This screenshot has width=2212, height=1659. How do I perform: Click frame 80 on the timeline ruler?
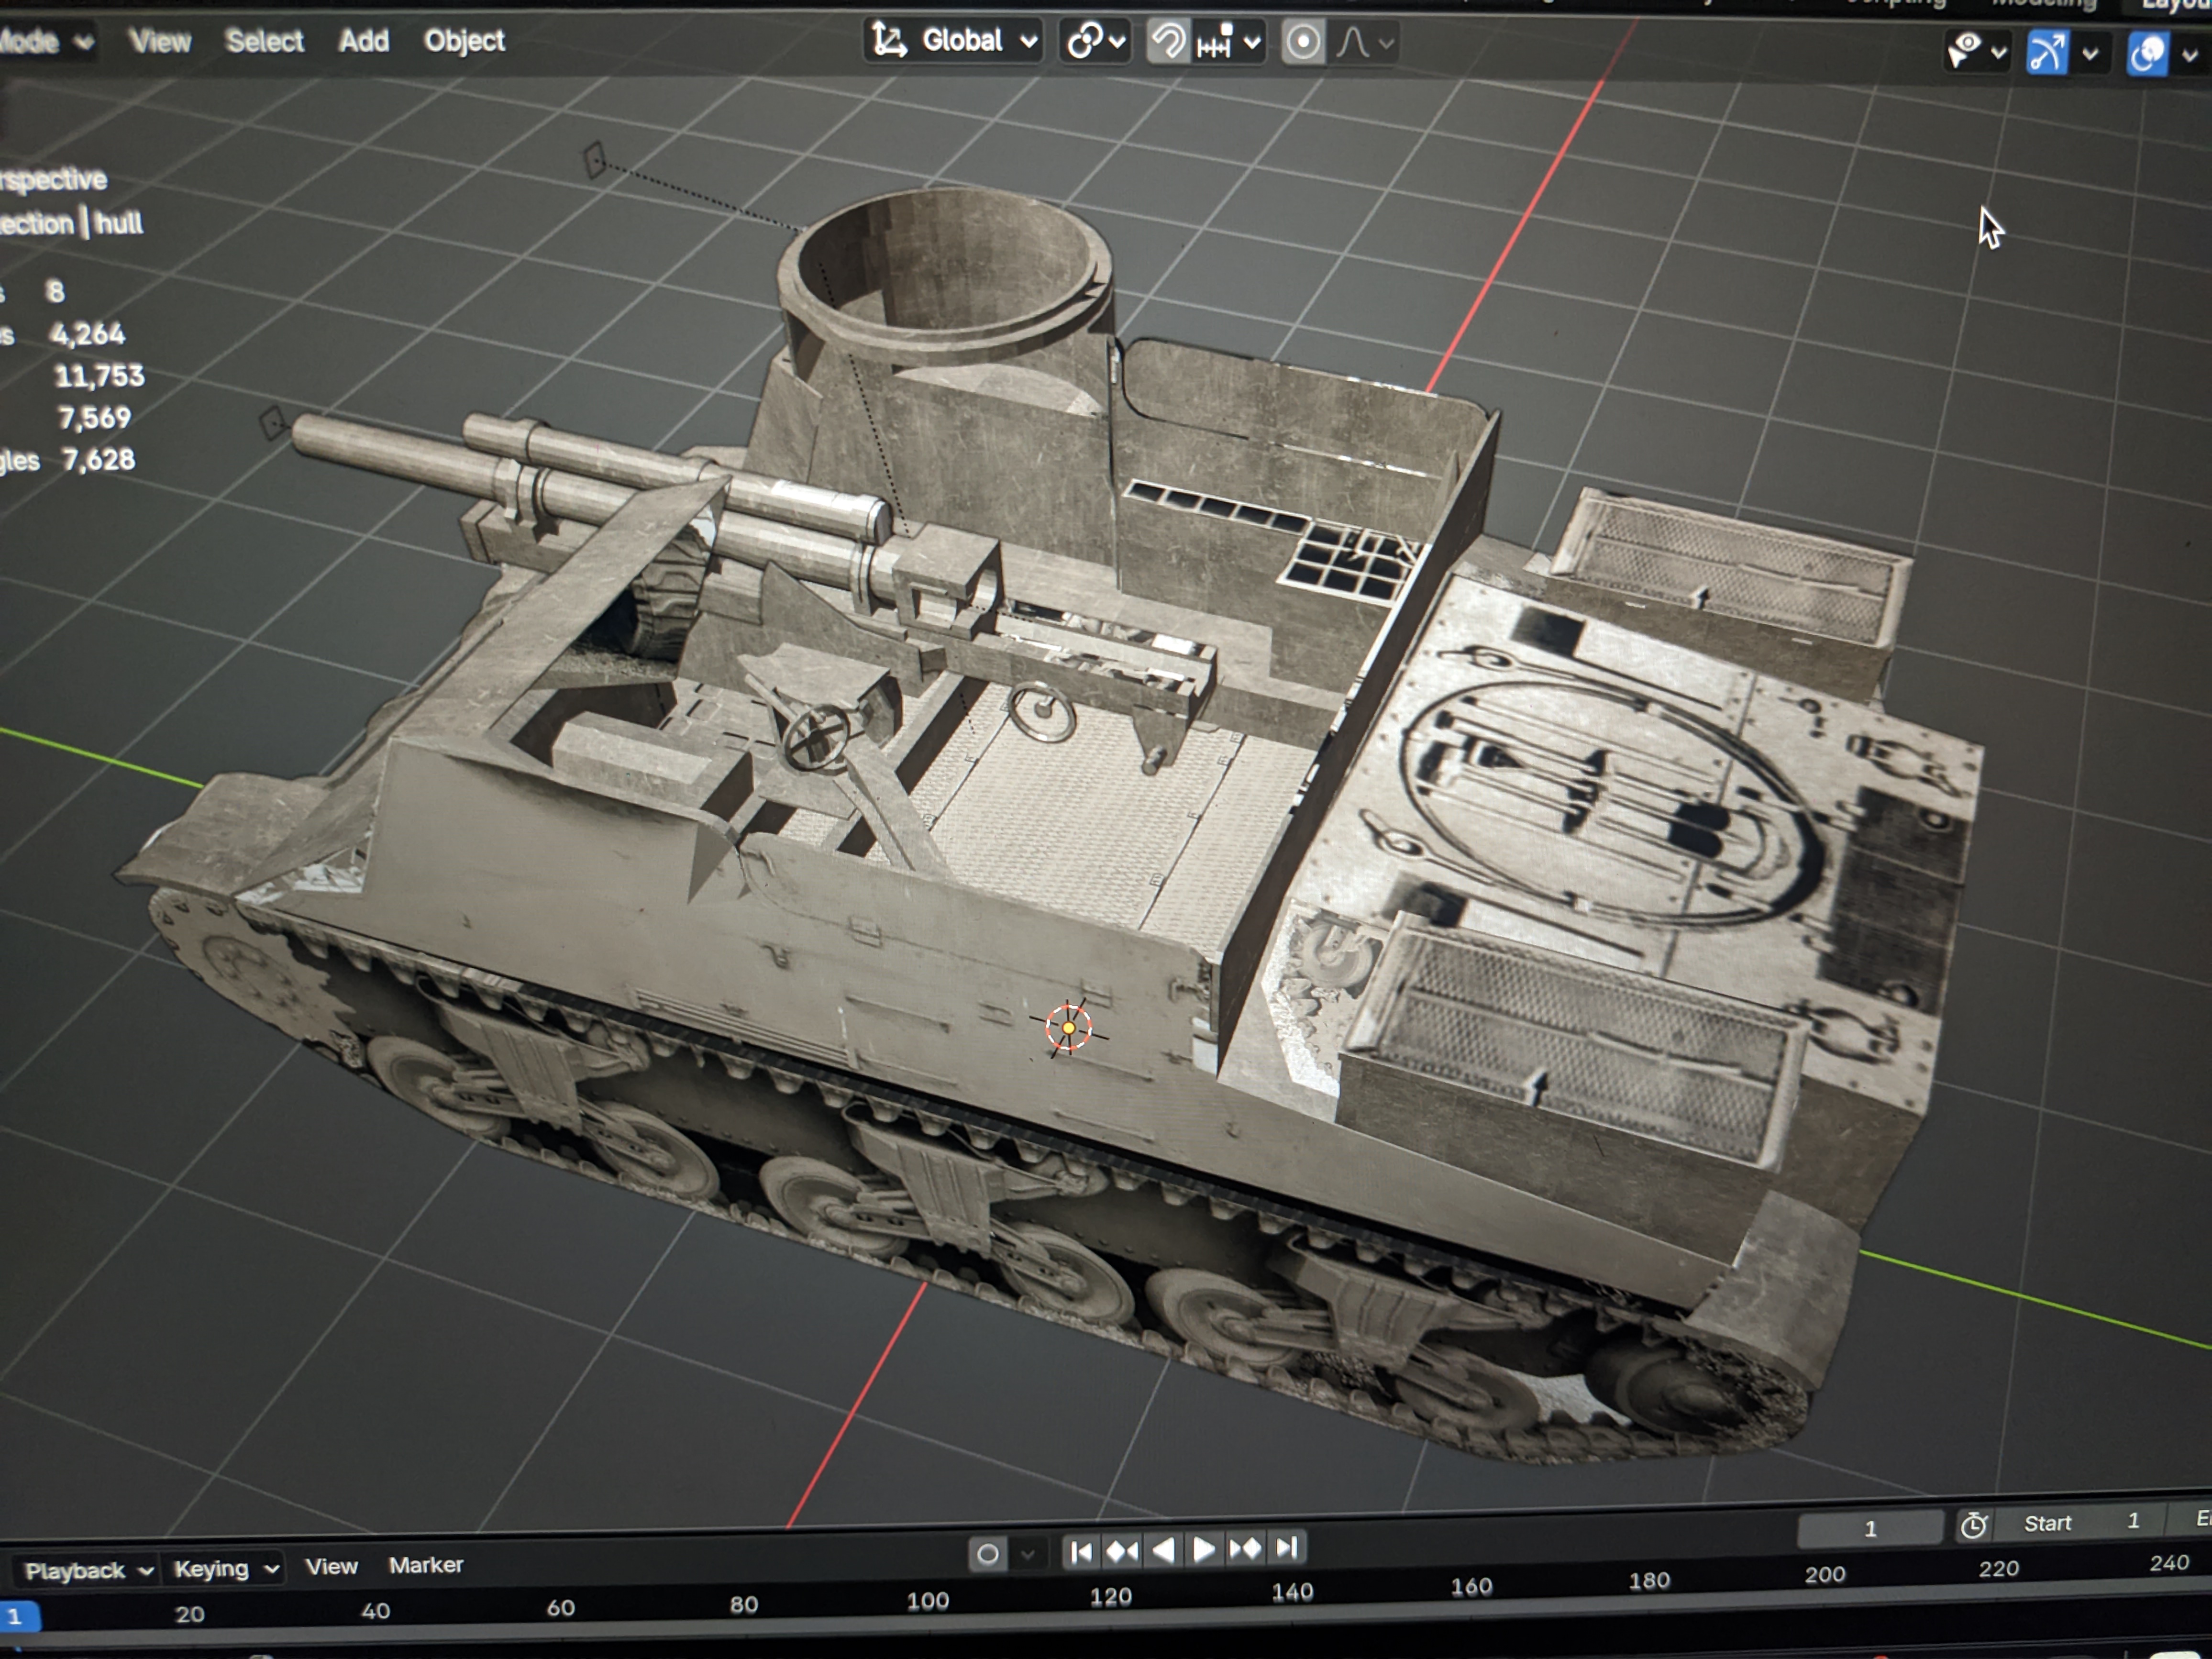[x=744, y=1605]
